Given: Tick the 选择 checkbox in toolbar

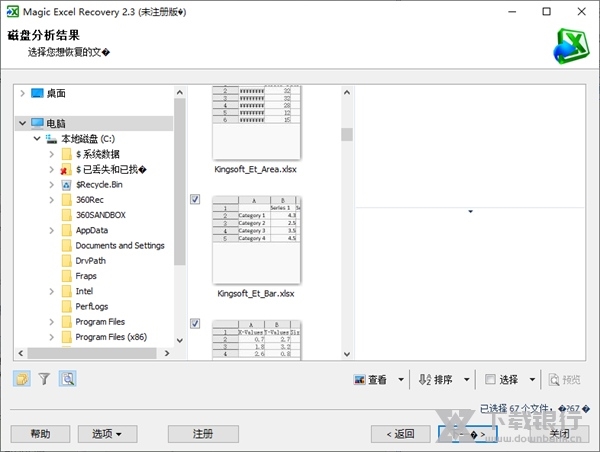Looking at the screenshot, I should coord(490,380).
